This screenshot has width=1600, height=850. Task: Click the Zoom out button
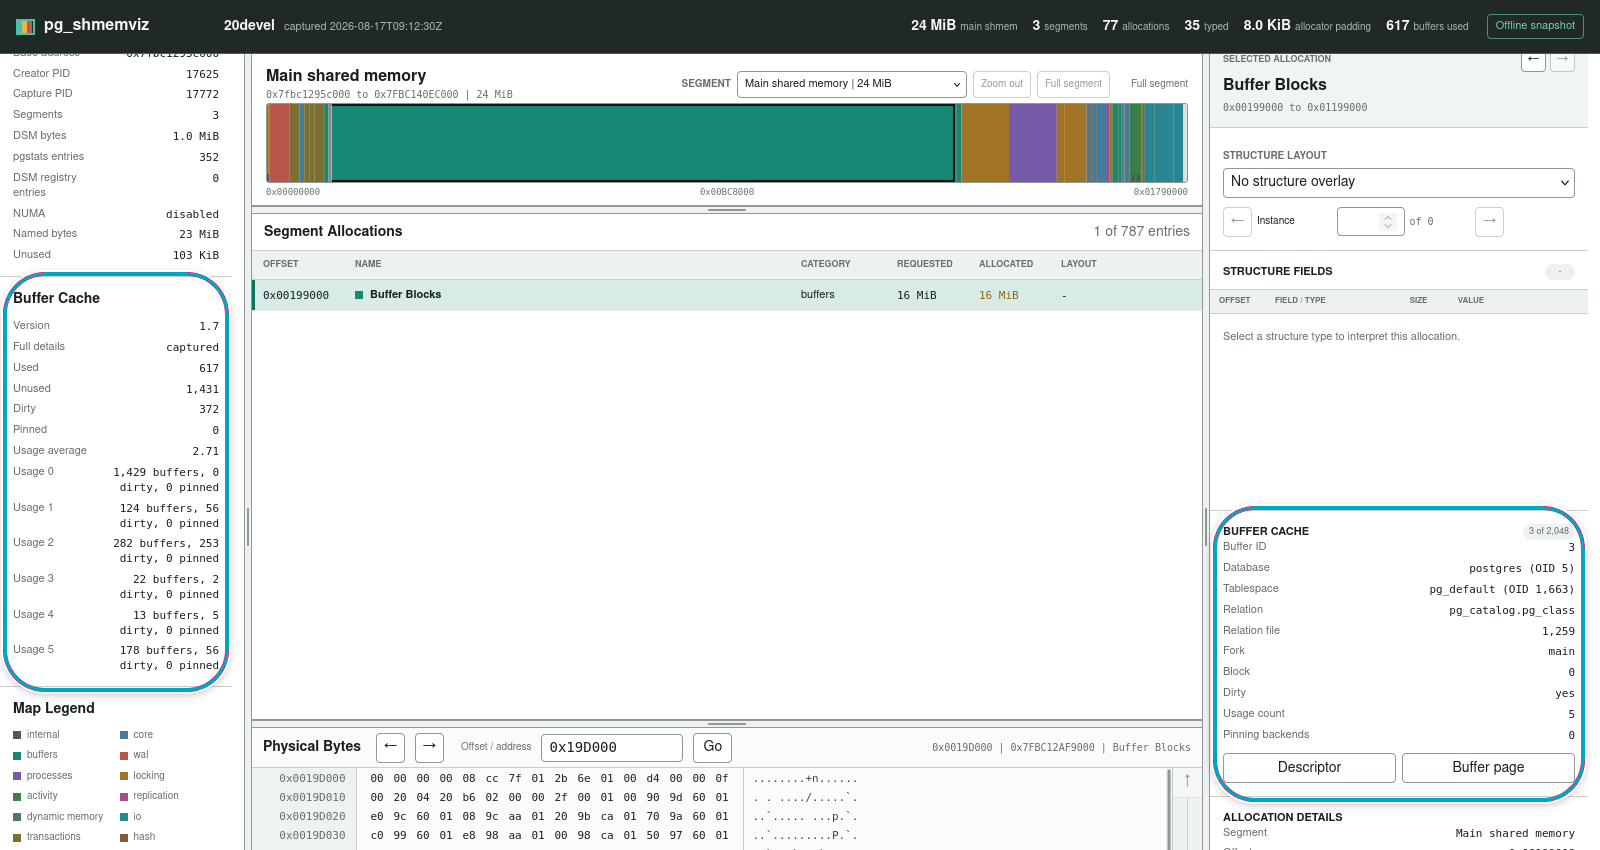(1001, 84)
